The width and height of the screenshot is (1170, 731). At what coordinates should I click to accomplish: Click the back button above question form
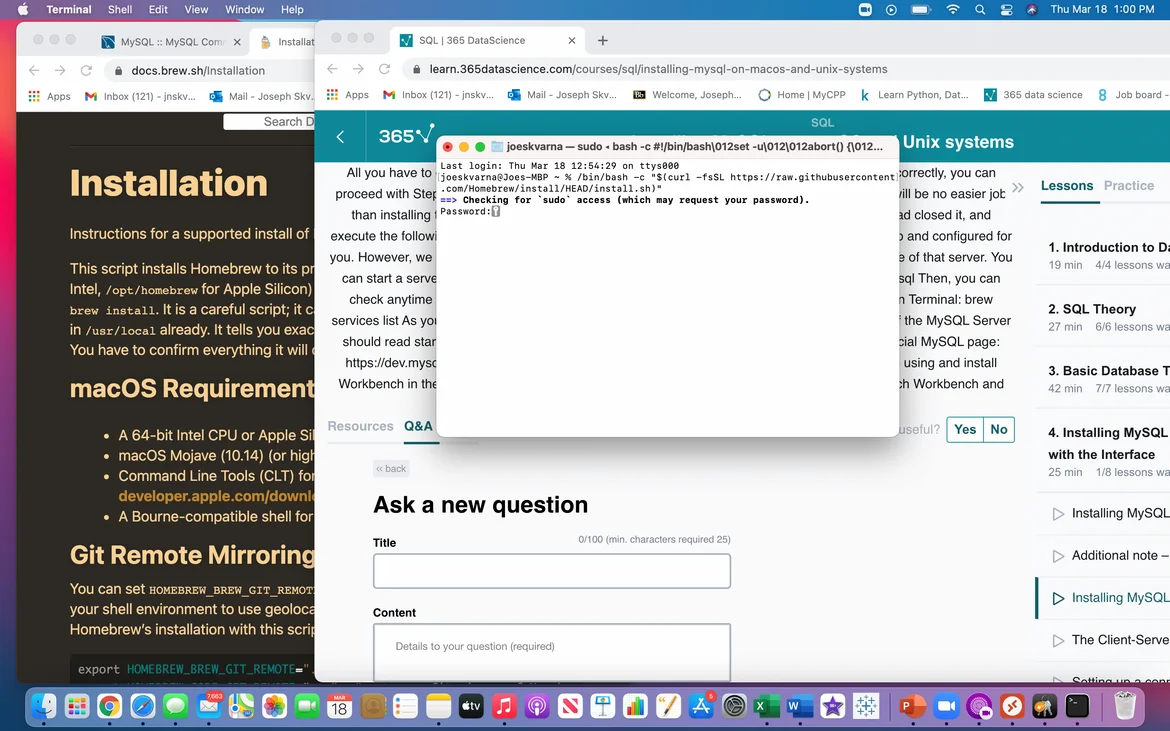point(391,468)
